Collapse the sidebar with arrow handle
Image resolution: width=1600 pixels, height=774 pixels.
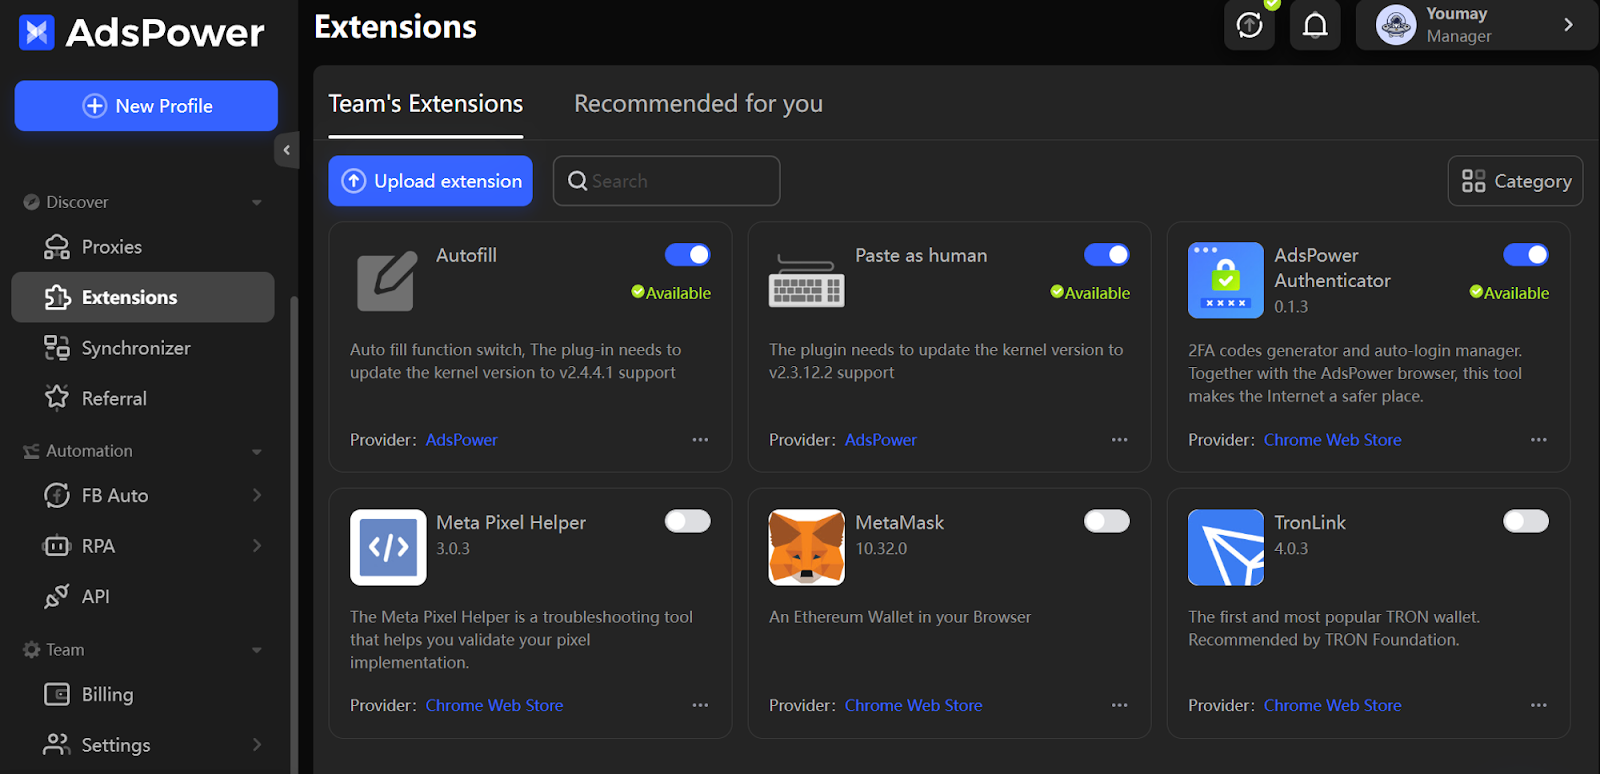pos(286,150)
